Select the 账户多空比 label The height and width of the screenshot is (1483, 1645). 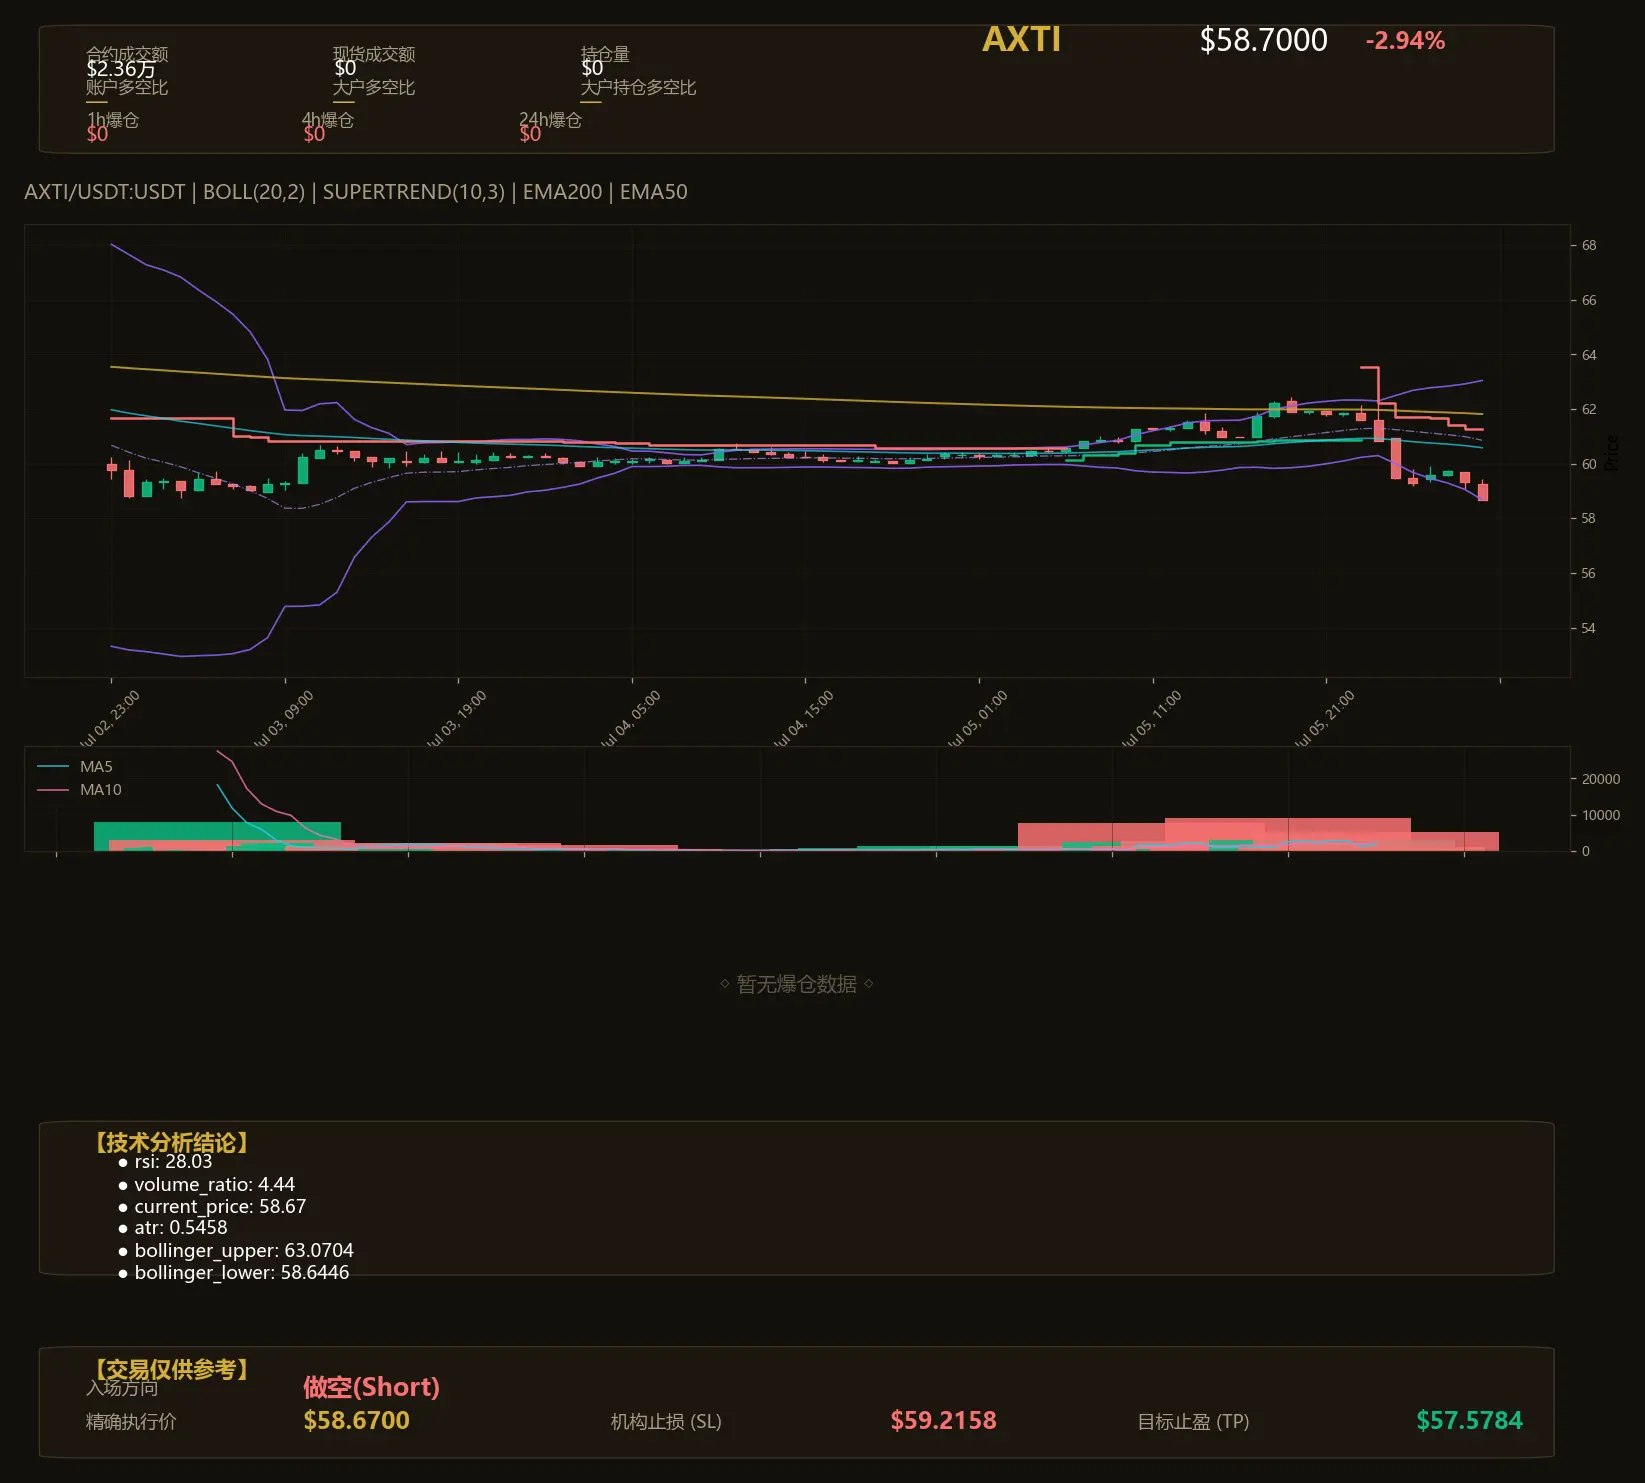(x=127, y=87)
